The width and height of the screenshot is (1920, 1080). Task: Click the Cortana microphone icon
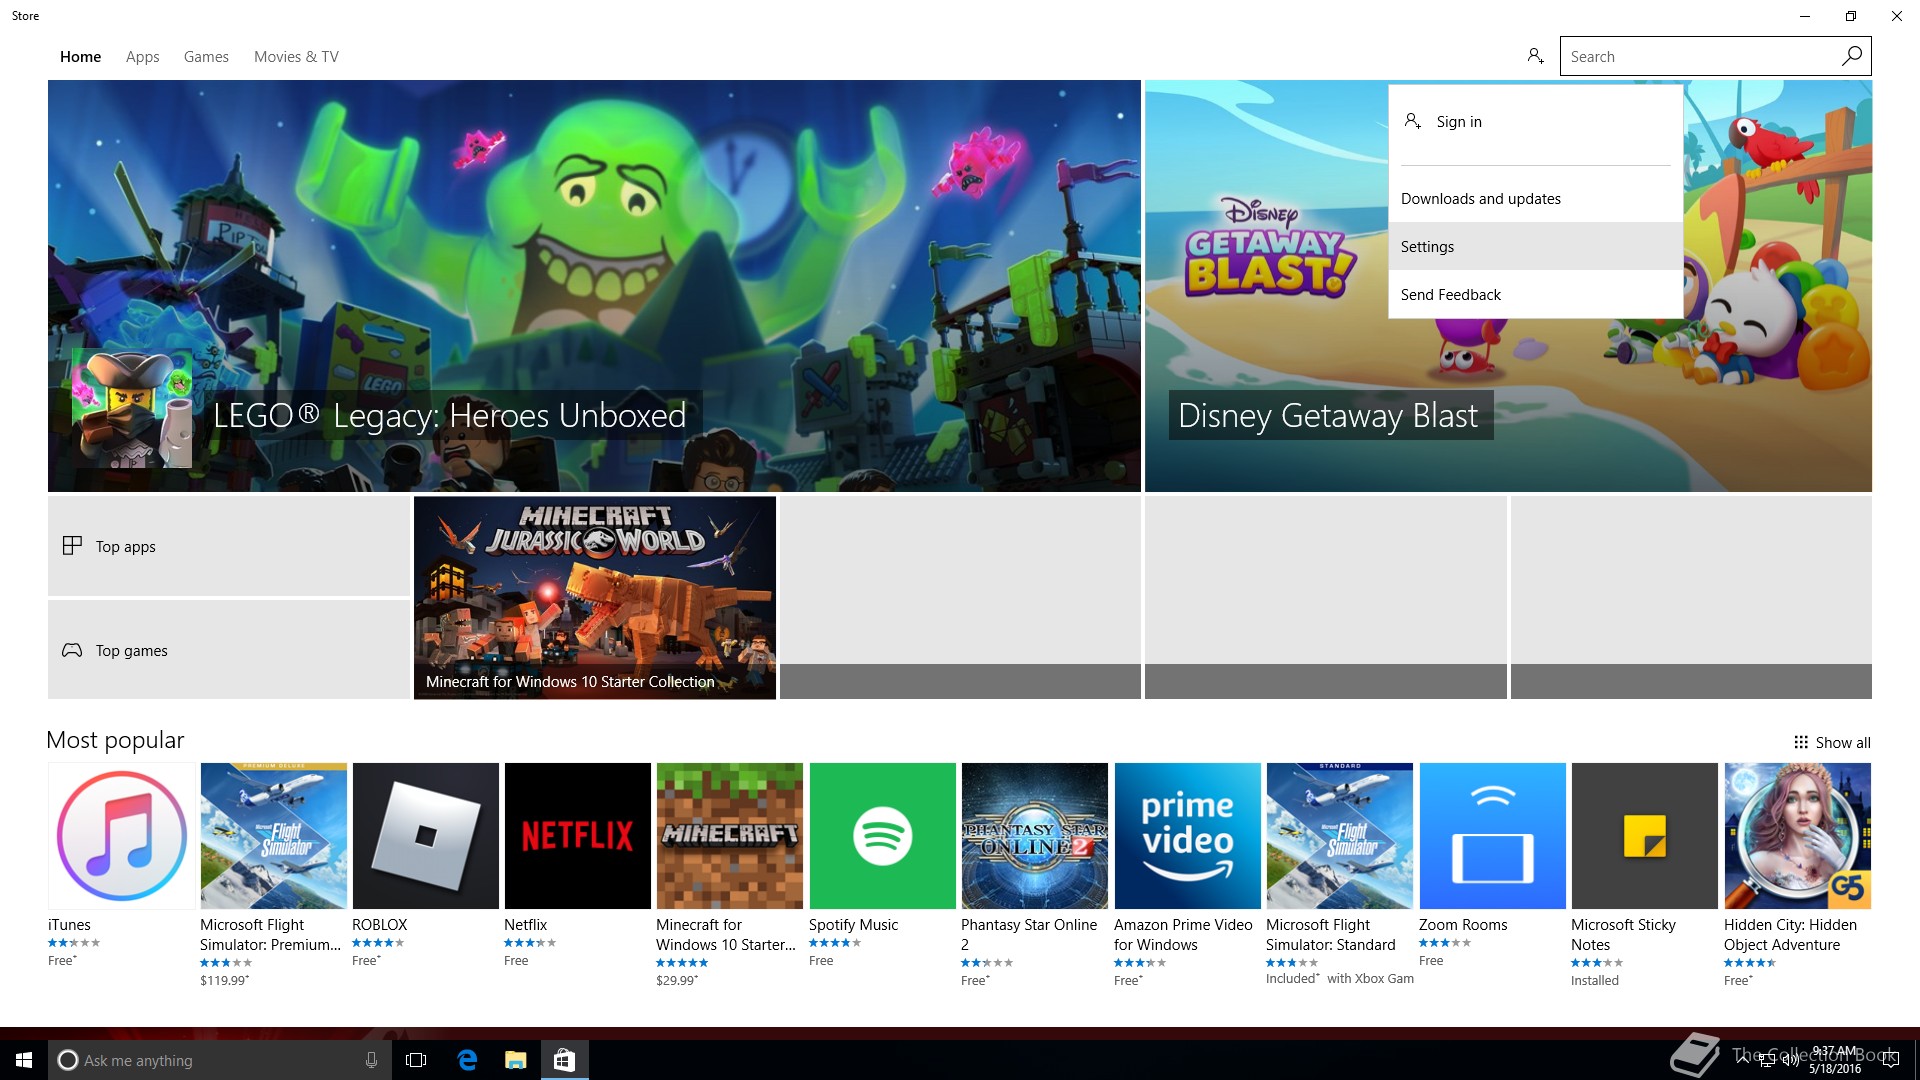pos(371,1060)
